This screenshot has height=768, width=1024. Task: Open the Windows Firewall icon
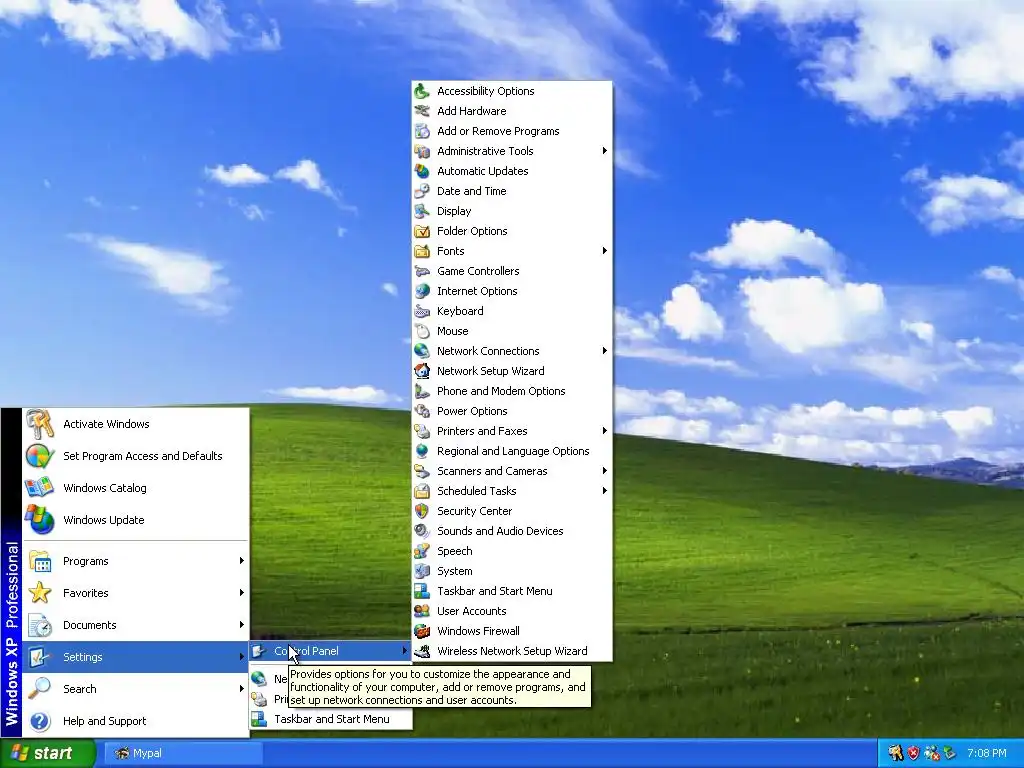pyautogui.click(x=422, y=632)
